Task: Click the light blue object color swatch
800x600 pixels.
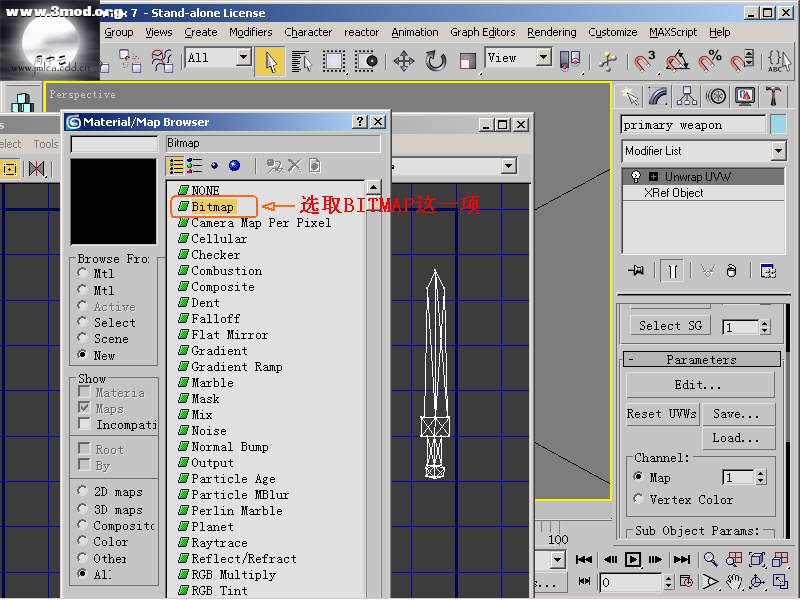Action: pos(778,125)
